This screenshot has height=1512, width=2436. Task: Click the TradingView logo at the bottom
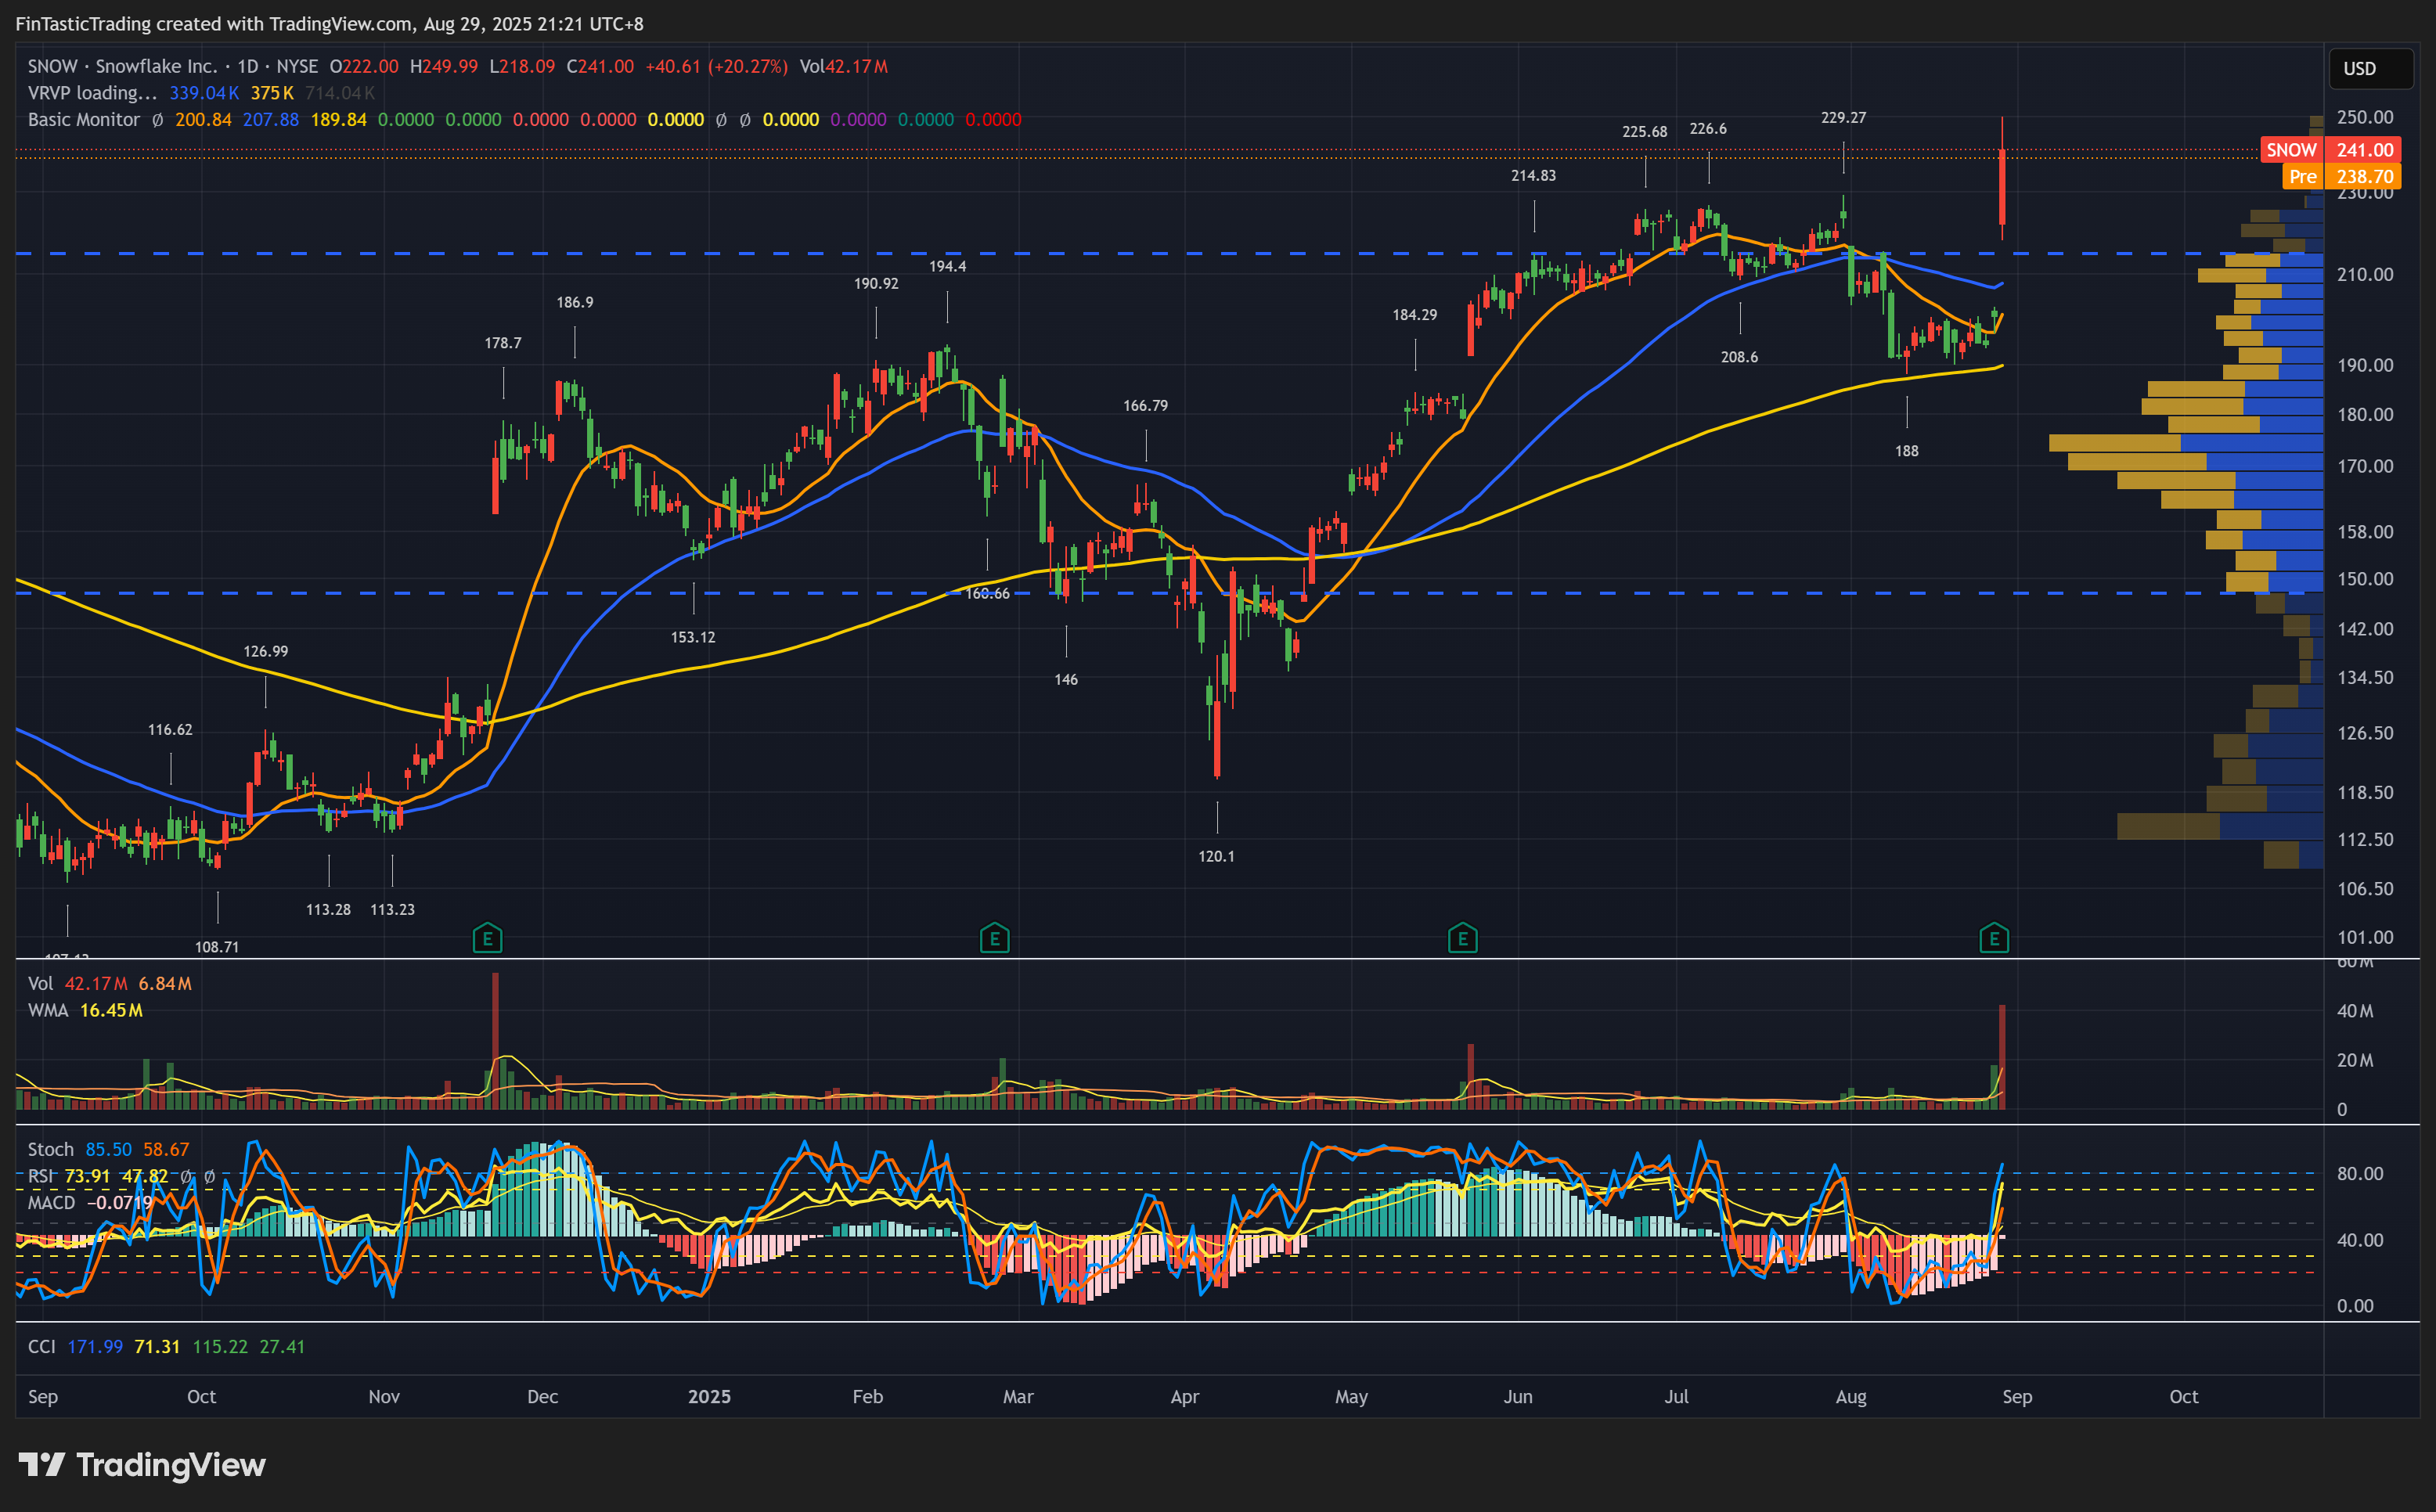(142, 1465)
